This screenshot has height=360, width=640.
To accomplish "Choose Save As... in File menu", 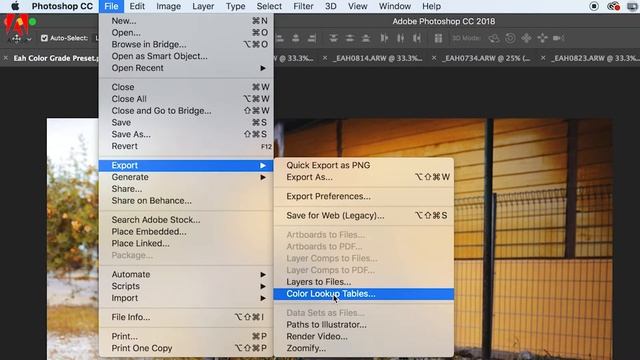I will (x=186, y=134).
